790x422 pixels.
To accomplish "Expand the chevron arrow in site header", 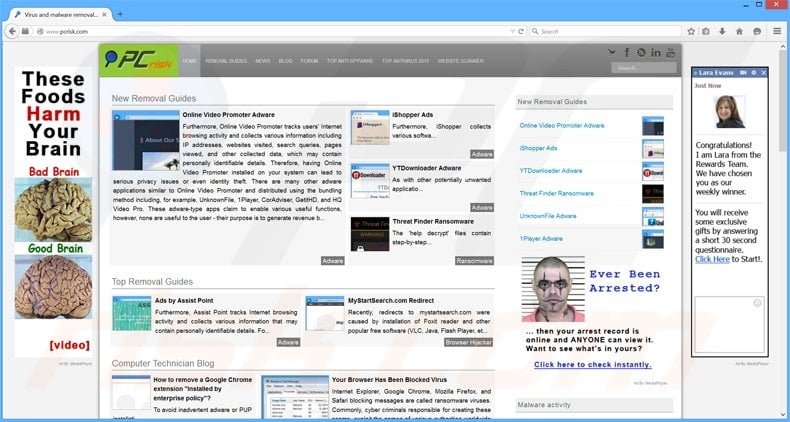I will pos(612,52).
